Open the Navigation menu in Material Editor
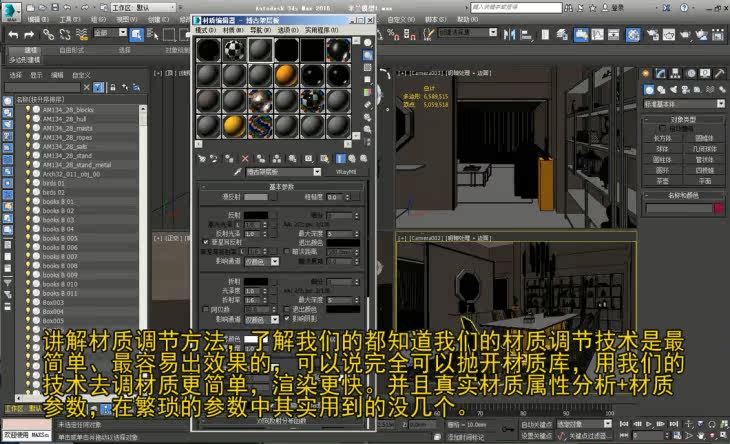The height and width of the screenshot is (444, 730). click(x=260, y=30)
